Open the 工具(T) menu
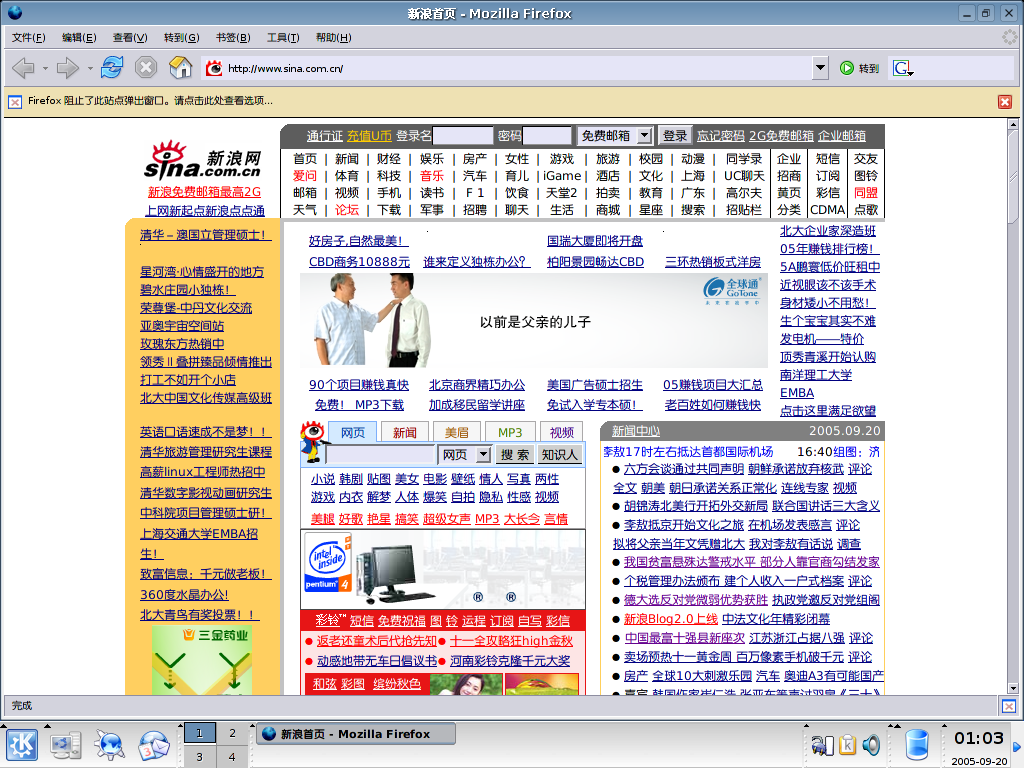This screenshot has height=768, width=1024. 283,37
